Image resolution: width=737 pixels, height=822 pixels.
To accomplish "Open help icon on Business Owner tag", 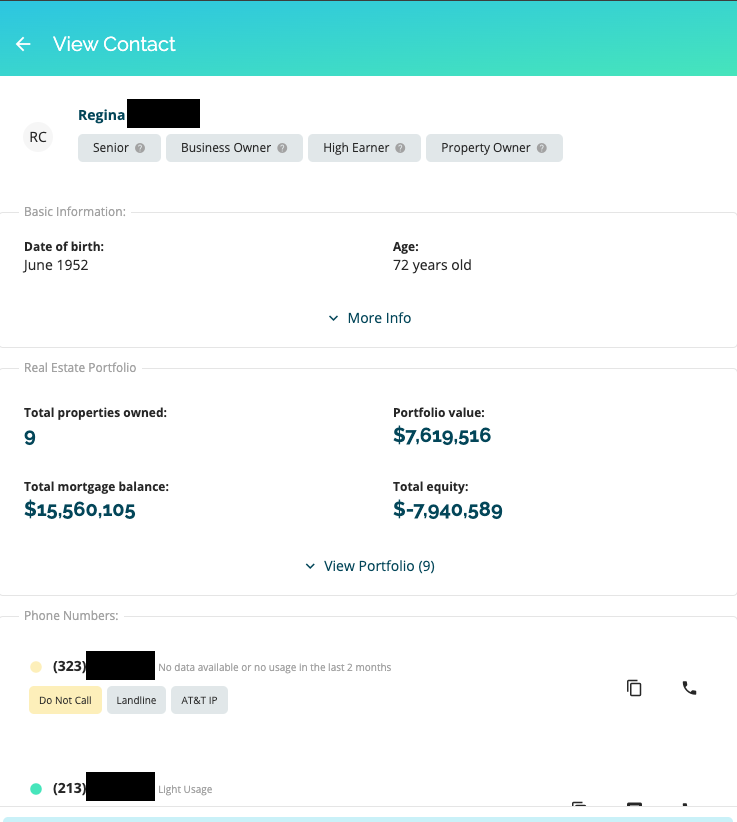I will pos(282,148).
